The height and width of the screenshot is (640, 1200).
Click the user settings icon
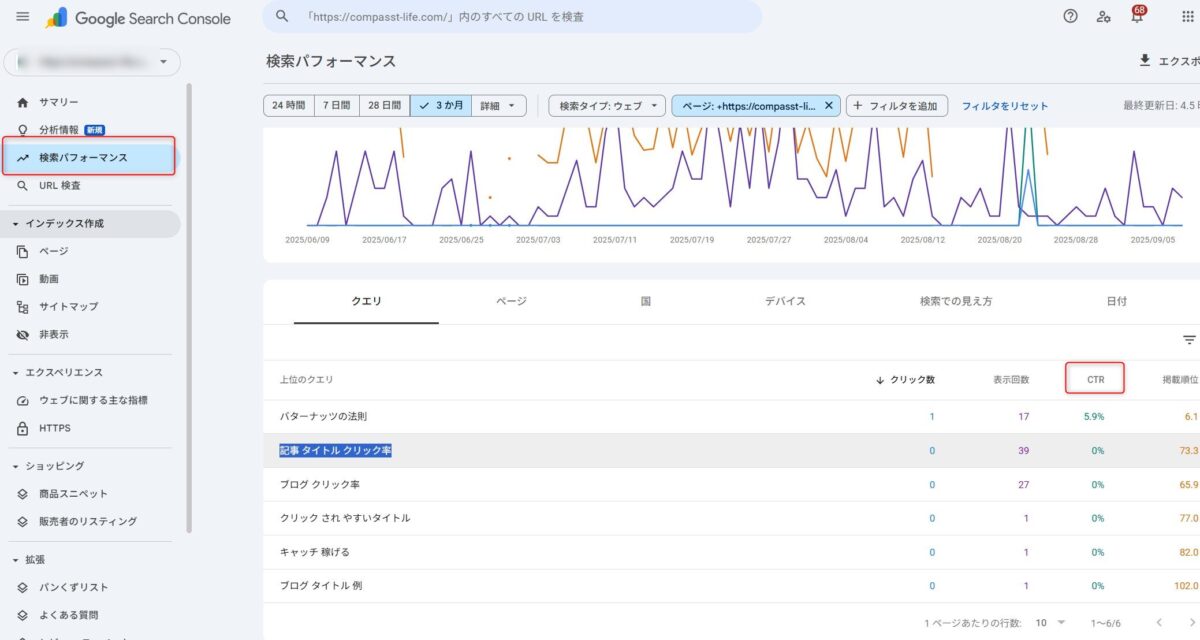1103,17
